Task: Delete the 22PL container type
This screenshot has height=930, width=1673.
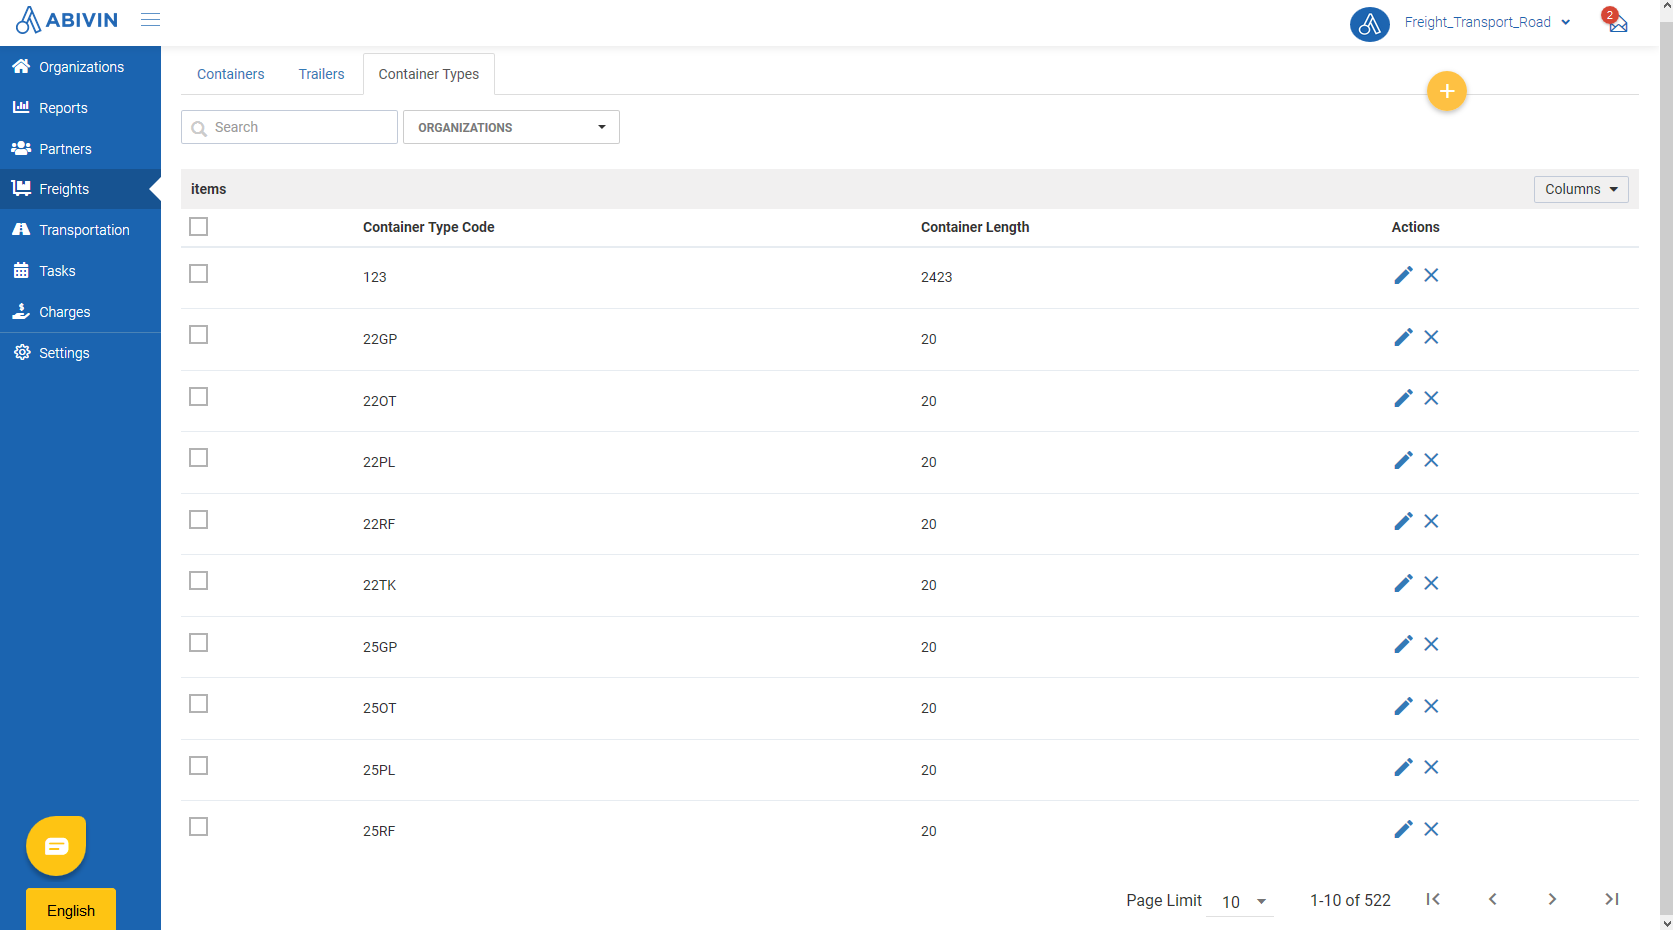Action: (1431, 460)
